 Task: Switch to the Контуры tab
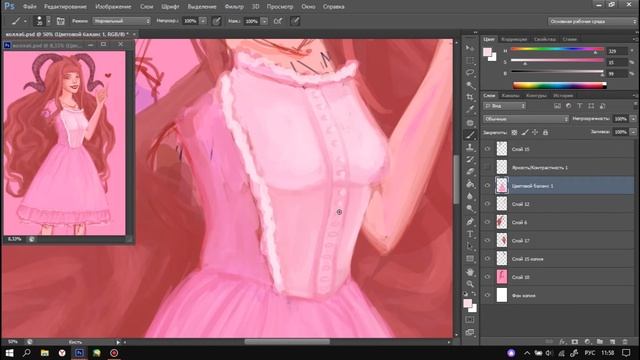(536, 96)
